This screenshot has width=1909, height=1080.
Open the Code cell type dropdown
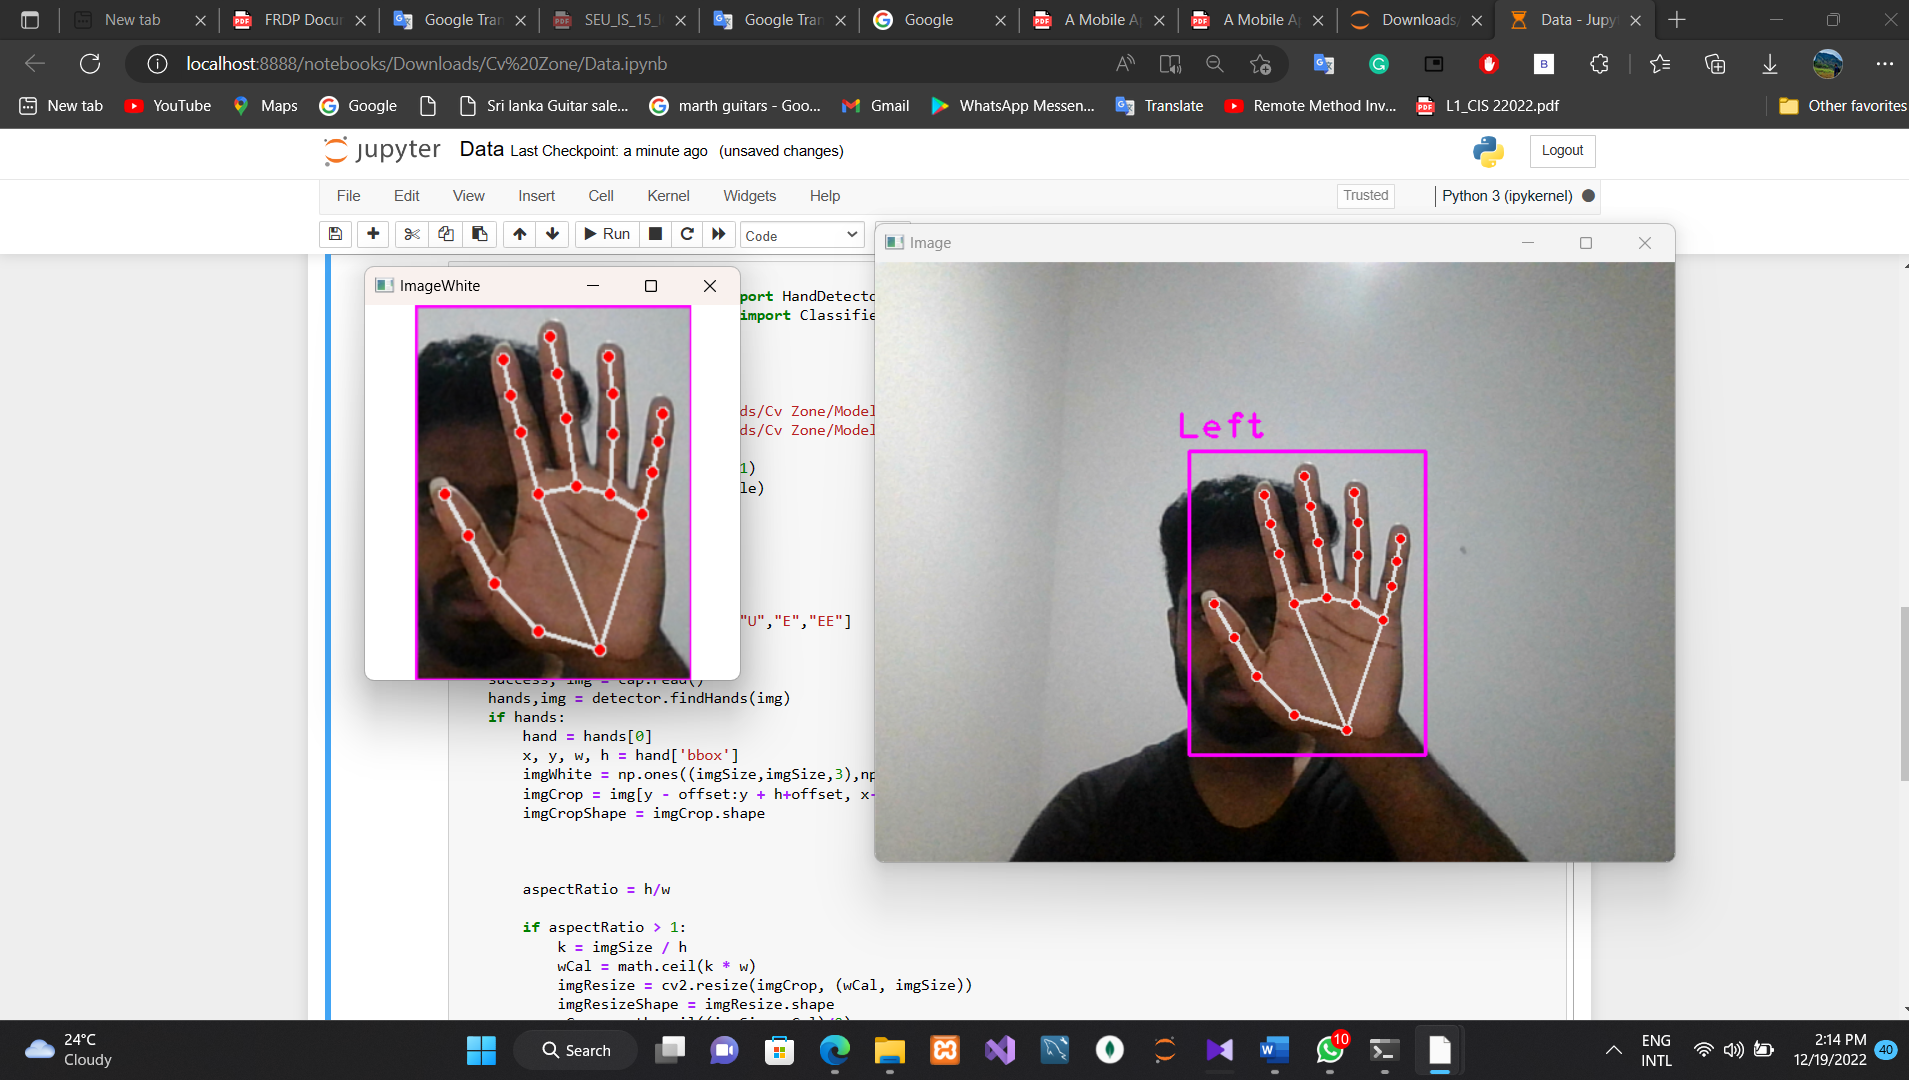coord(800,234)
